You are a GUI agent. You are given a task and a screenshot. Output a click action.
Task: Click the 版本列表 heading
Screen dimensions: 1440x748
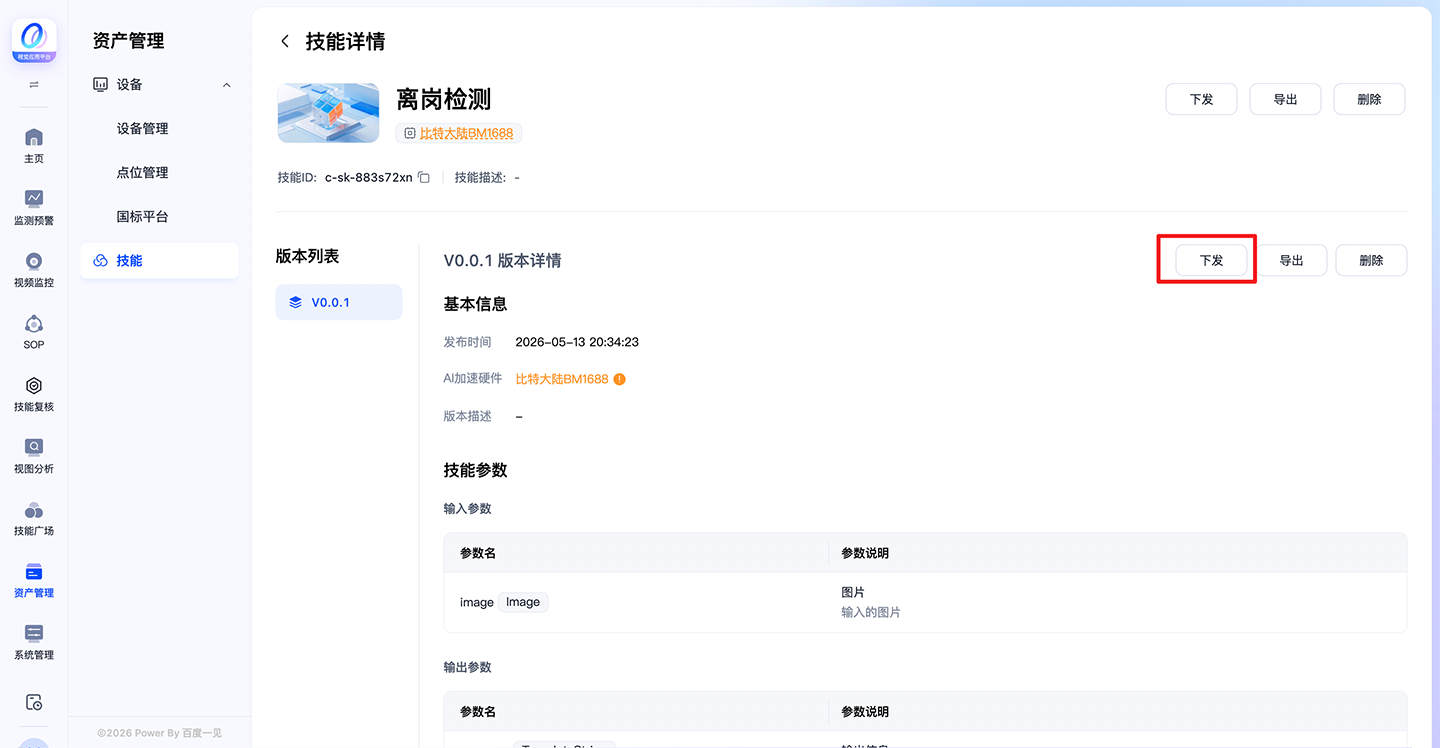click(x=307, y=256)
